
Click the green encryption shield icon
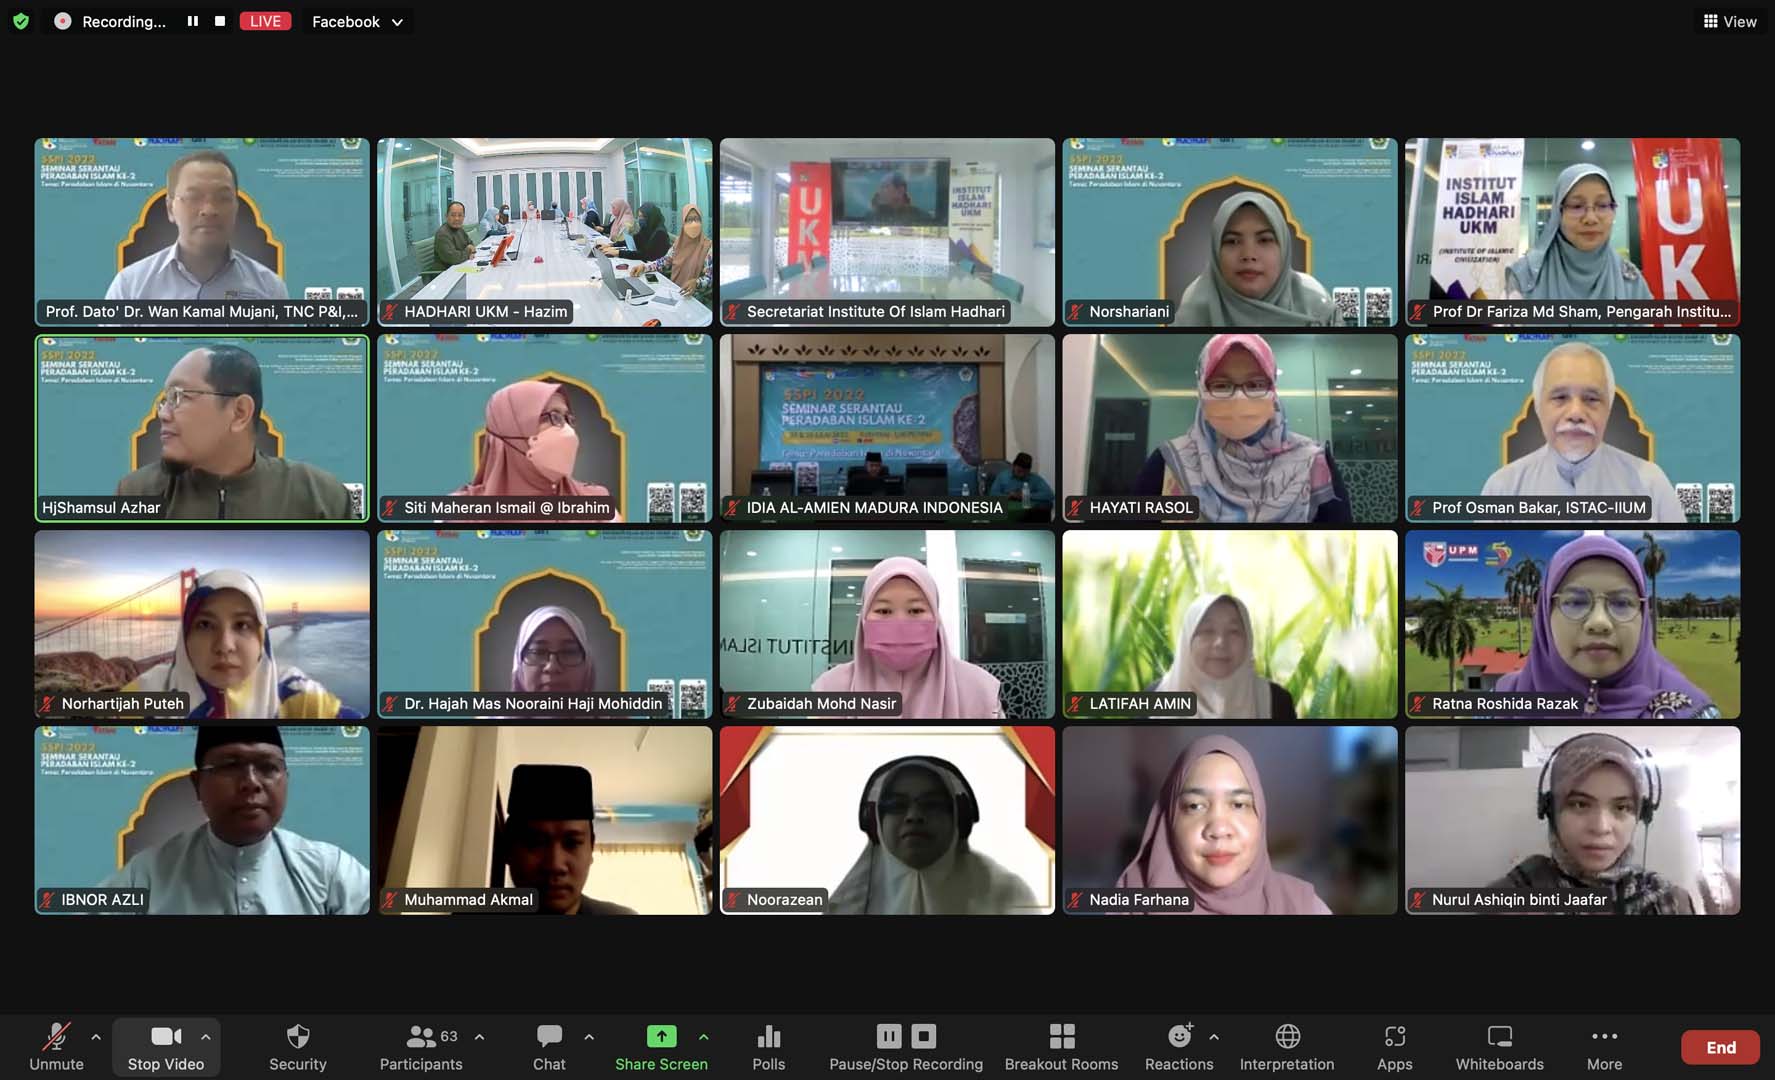pyautogui.click(x=21, y=21)
